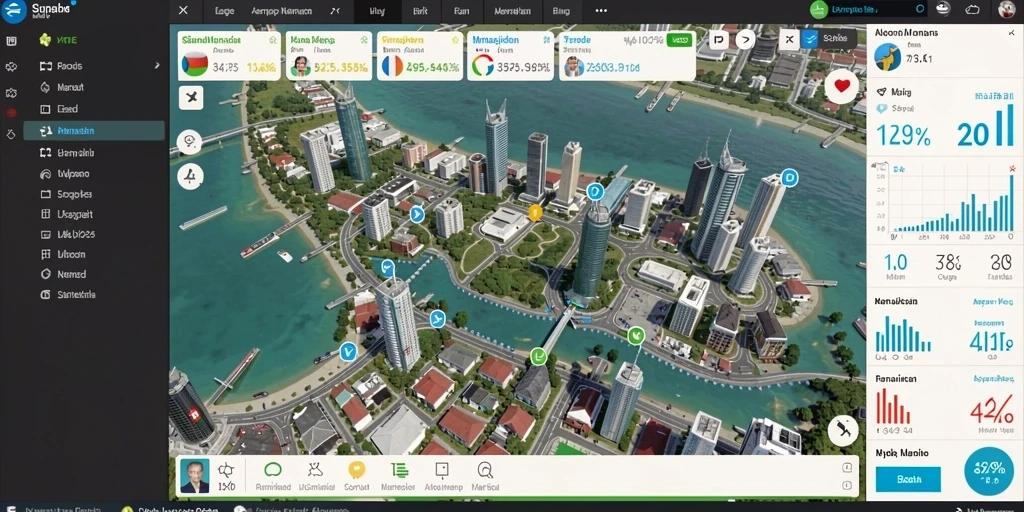Viewport: 1024px width, 512px height.
Task: Click the airplane icon button on the map
Action: (x=190, y=98)
